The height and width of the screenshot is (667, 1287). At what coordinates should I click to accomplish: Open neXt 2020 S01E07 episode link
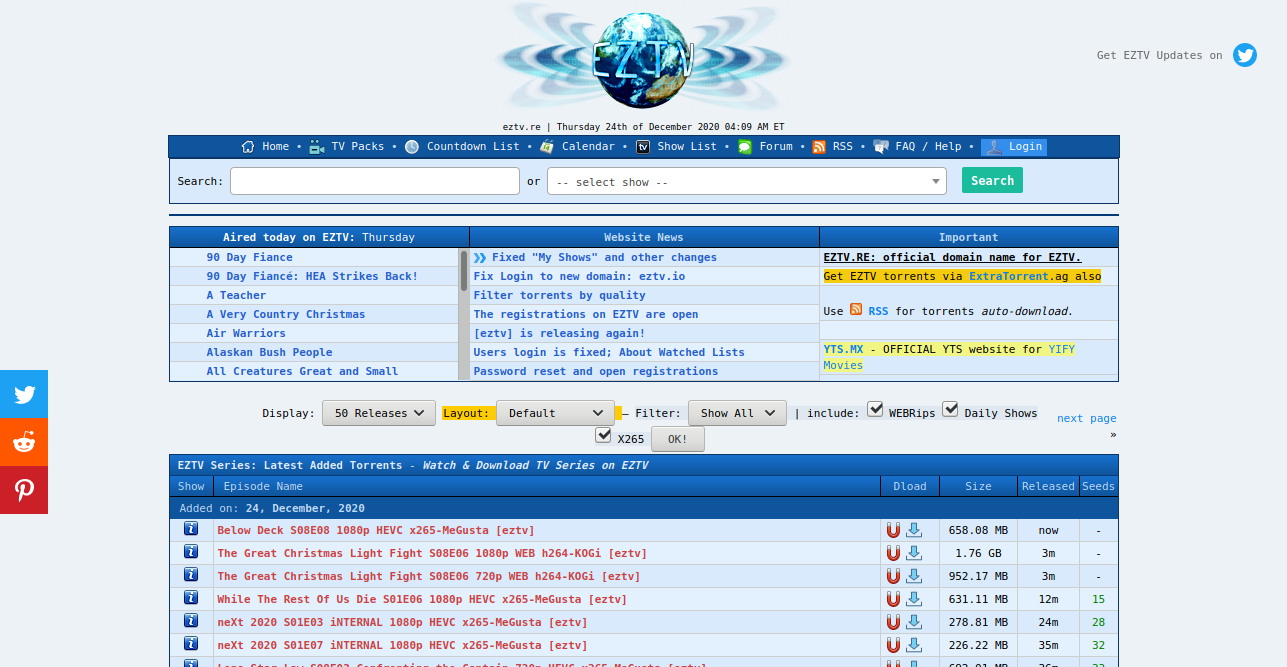tap(402, 645)
